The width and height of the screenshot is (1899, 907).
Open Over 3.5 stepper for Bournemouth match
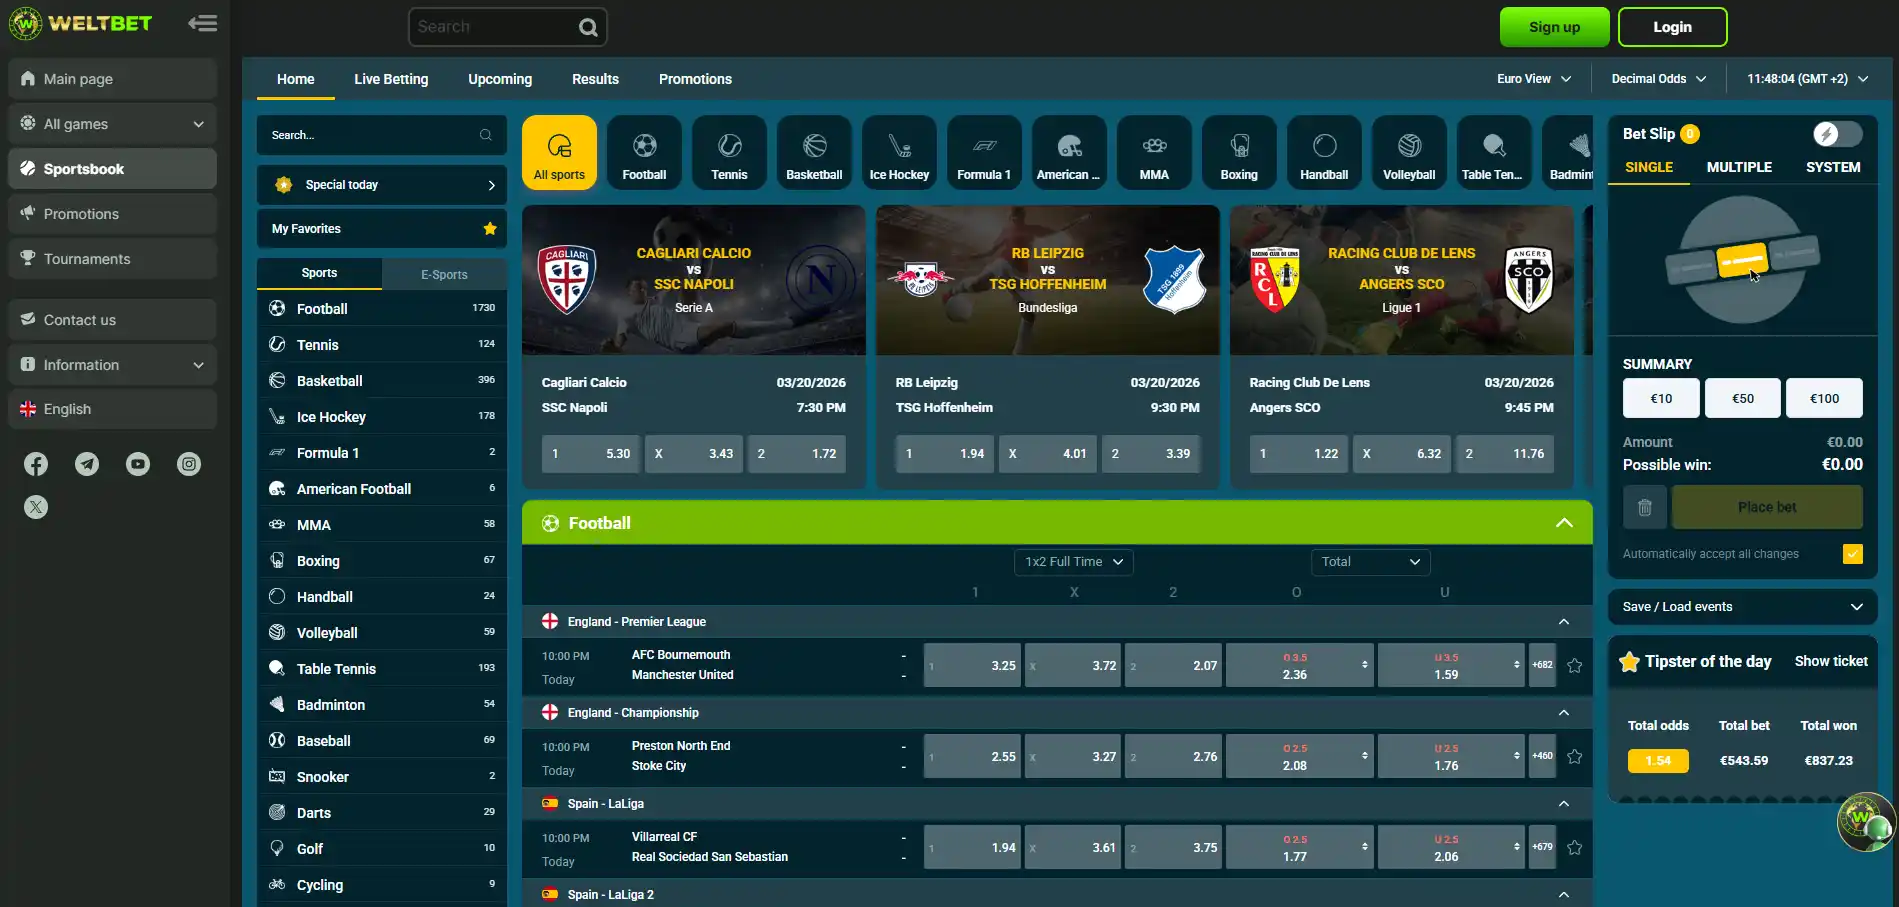click(x=1364, y=666)
